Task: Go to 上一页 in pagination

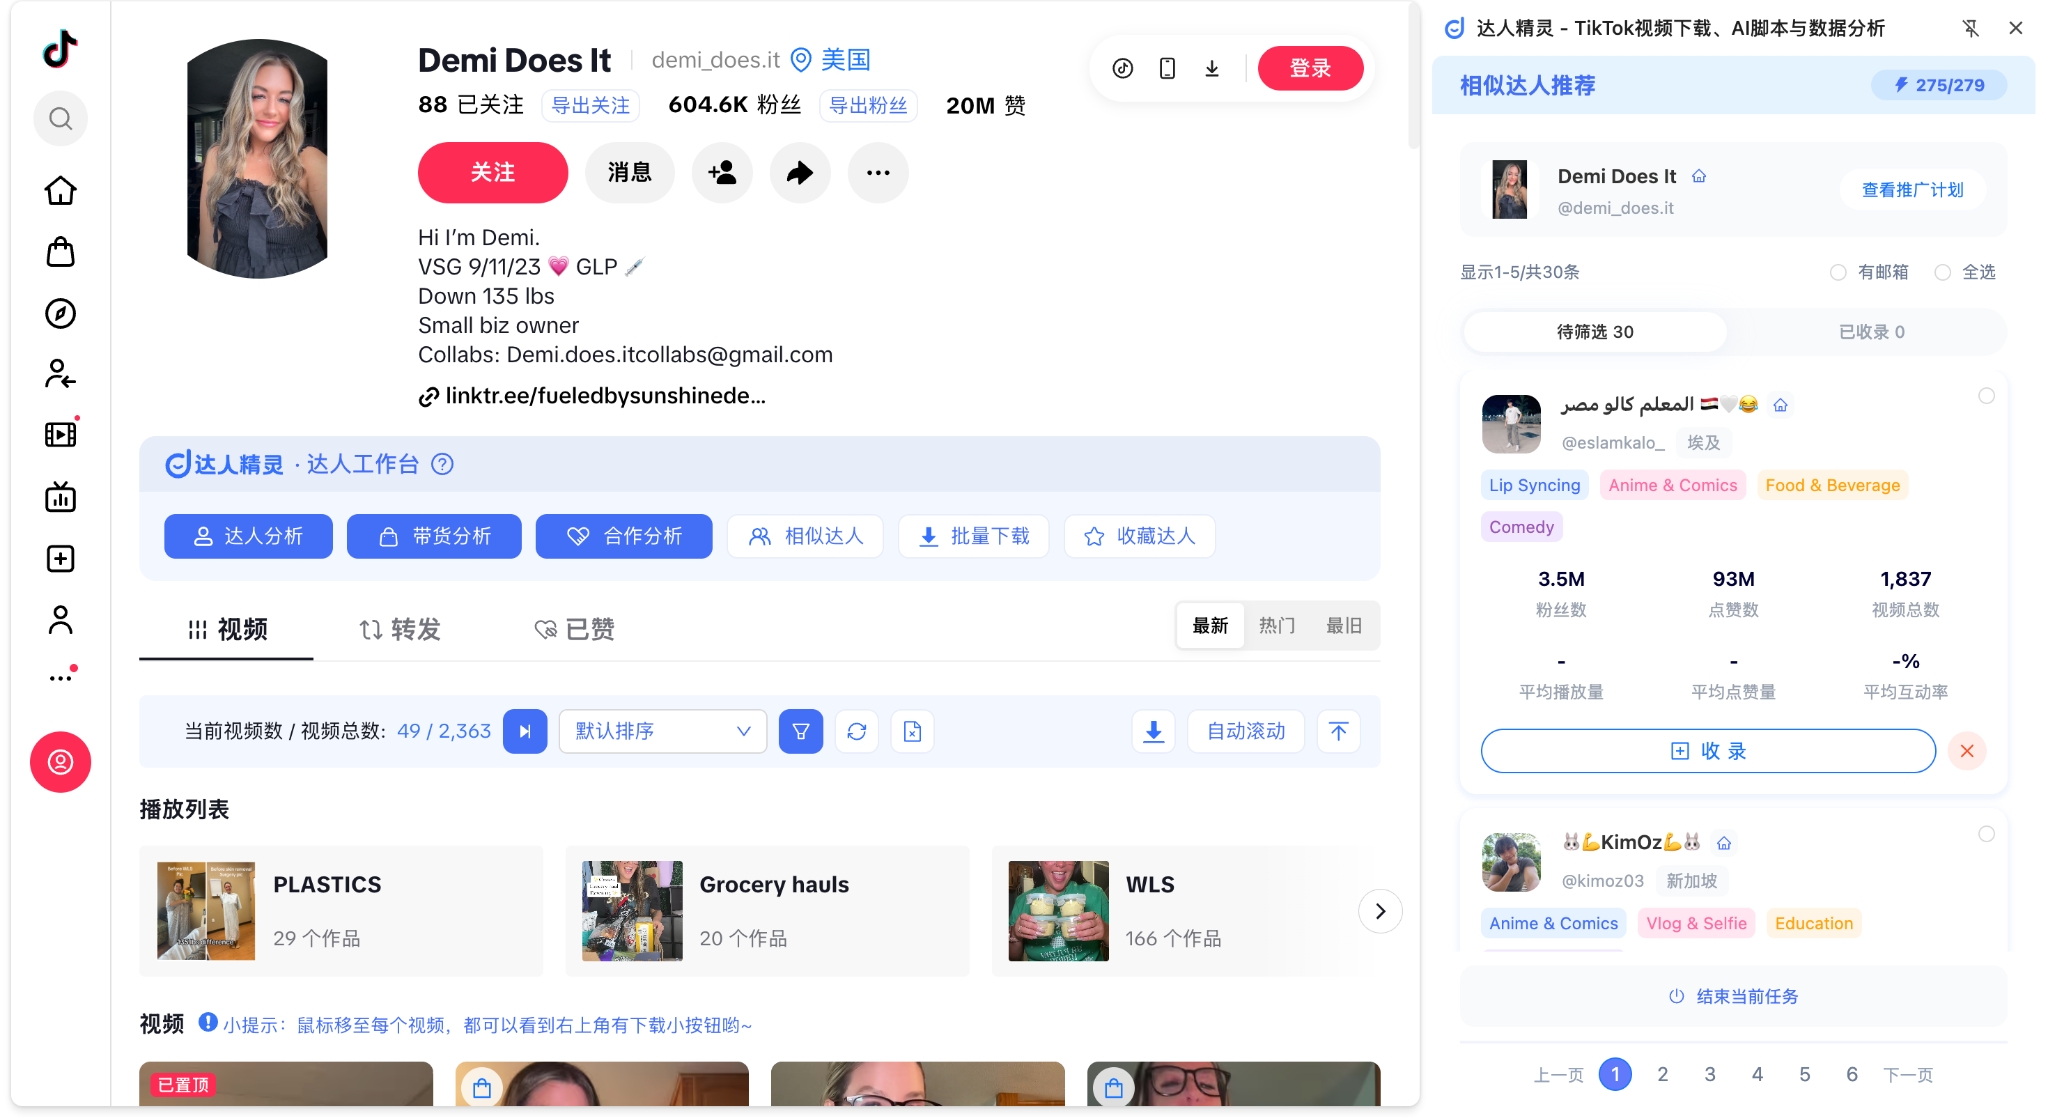Action: coord(1559,1075)
